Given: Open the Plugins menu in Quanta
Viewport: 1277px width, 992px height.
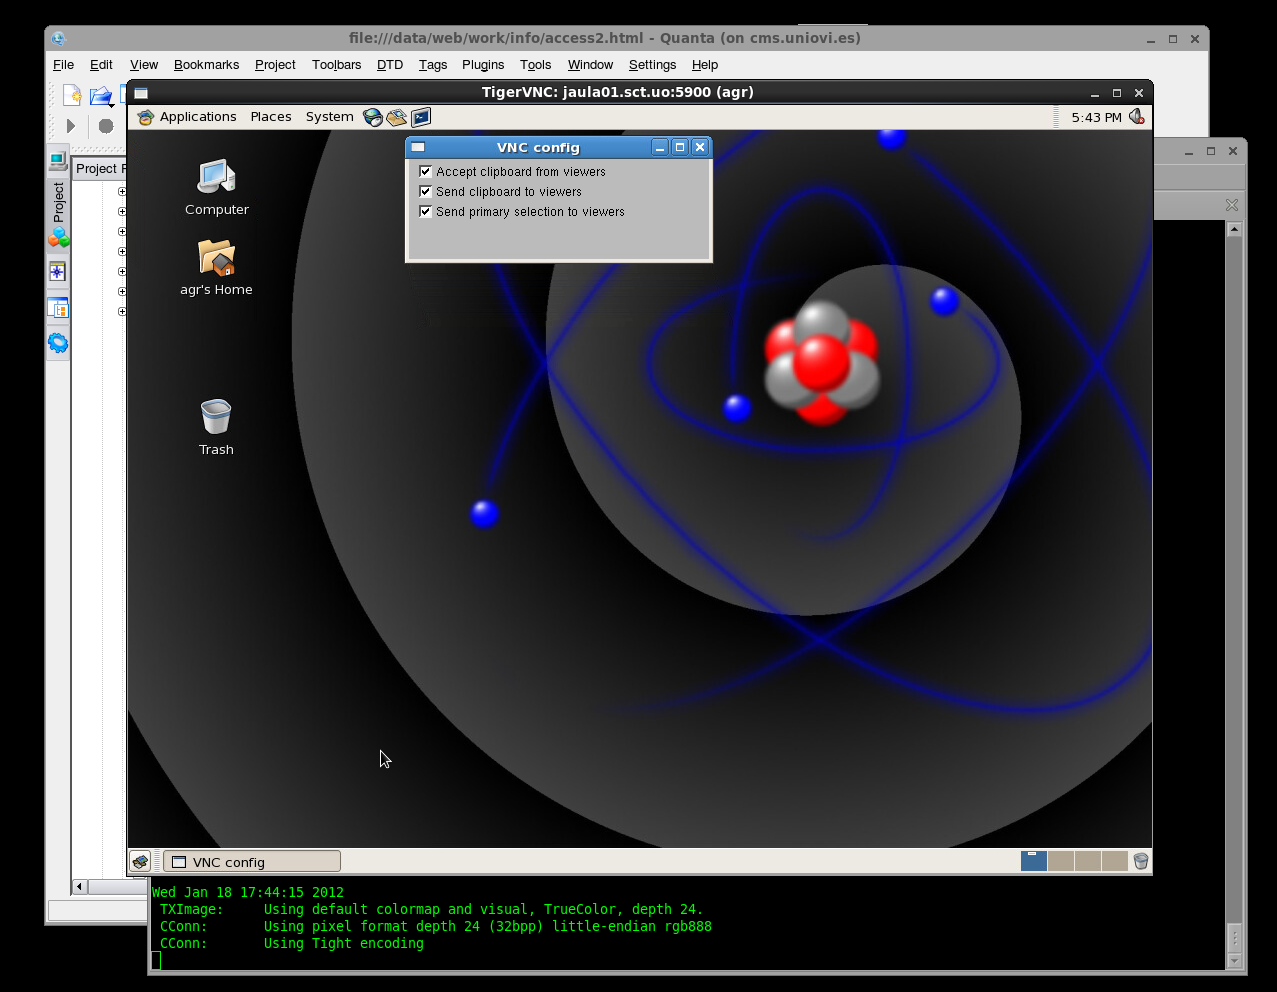Looking at the screenshot, I should pyautogui.click(x=483, y=65).
